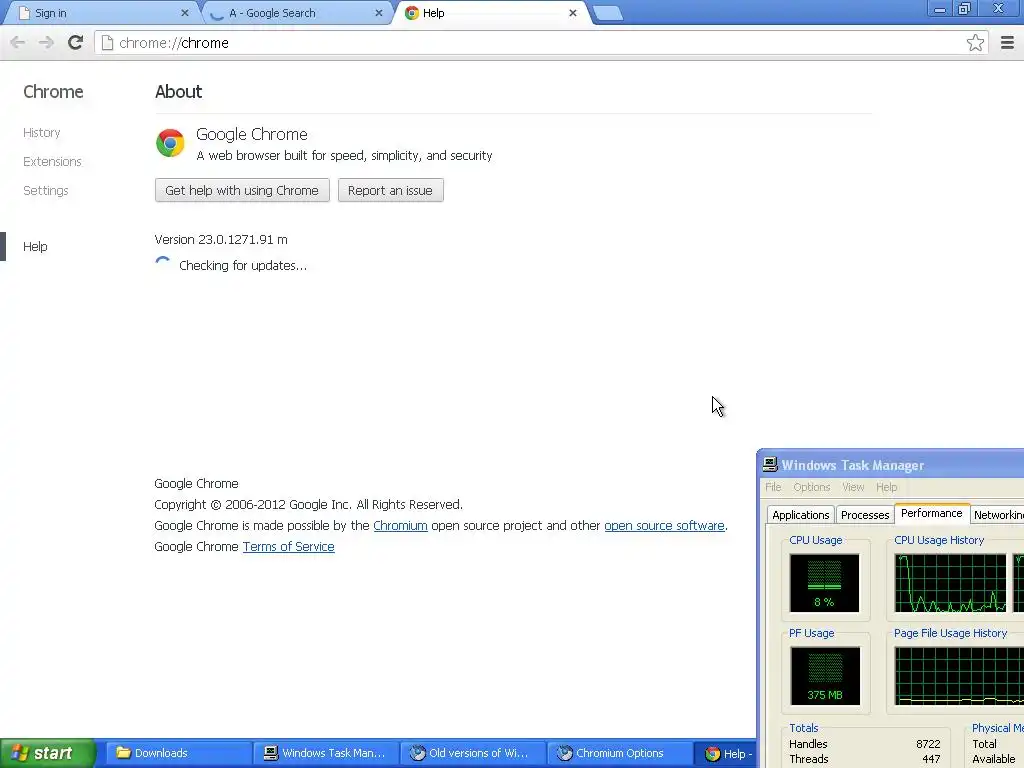This screenshot has height=768, width=1024.
Task: Open the open source software link
Action: 664,526
